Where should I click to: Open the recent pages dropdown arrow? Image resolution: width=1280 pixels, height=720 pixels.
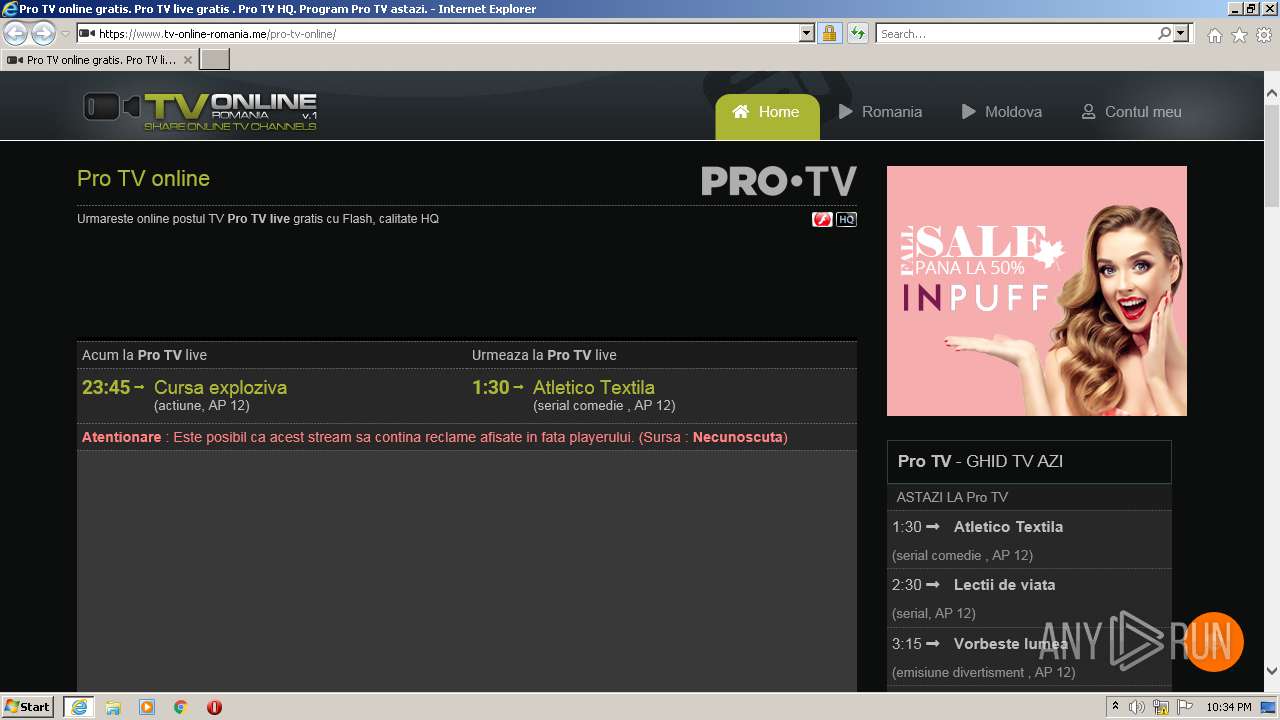point(66,34)
